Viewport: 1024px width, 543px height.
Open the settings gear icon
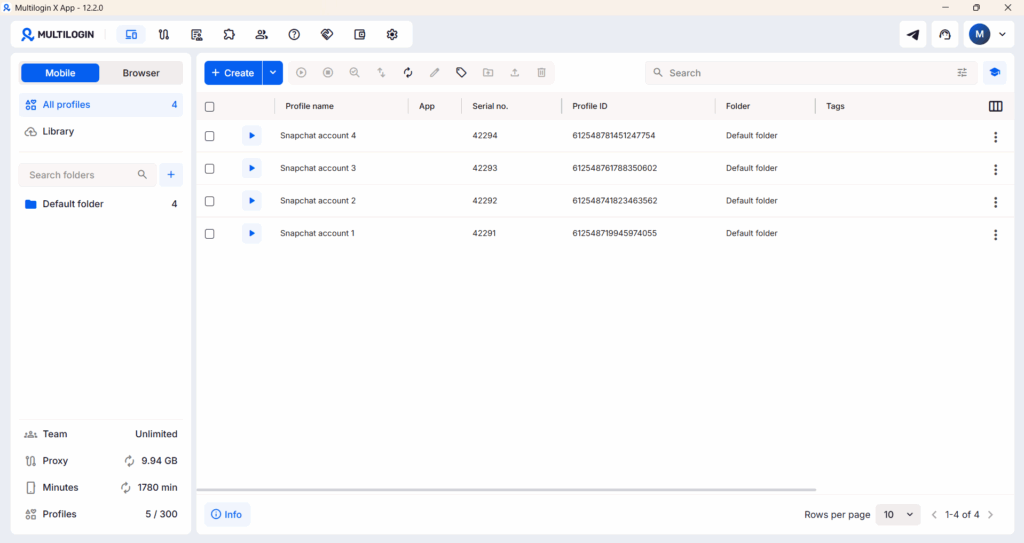click(x=392, y=34)
